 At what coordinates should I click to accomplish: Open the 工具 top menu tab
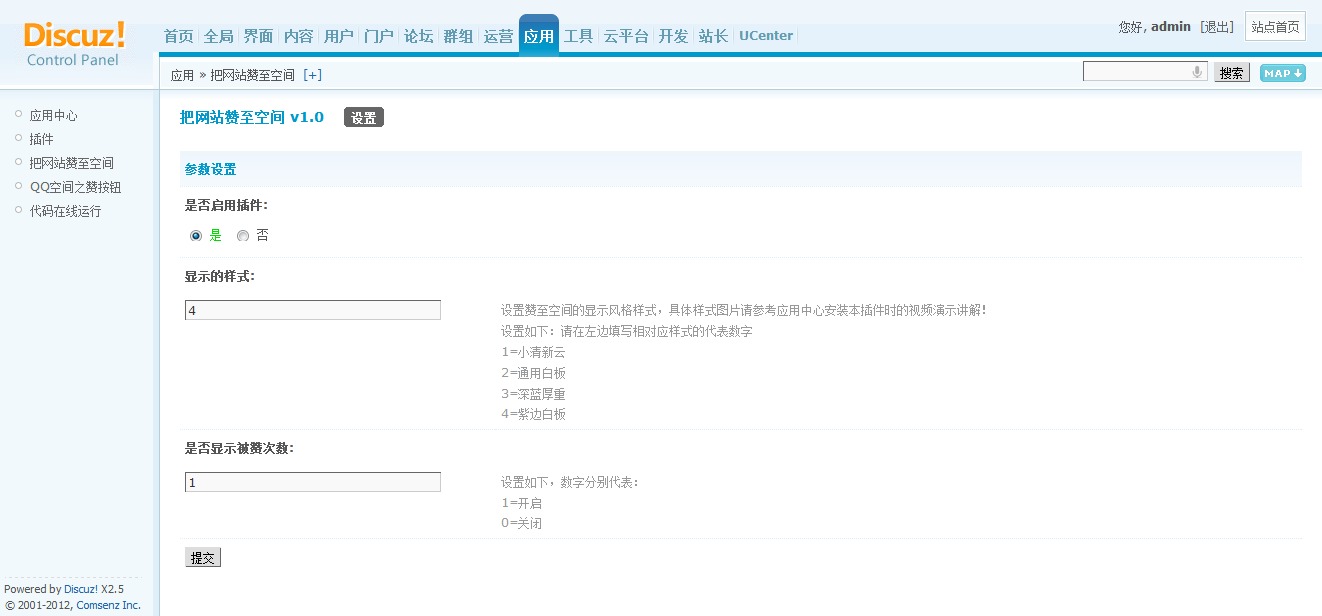[578, 36]
